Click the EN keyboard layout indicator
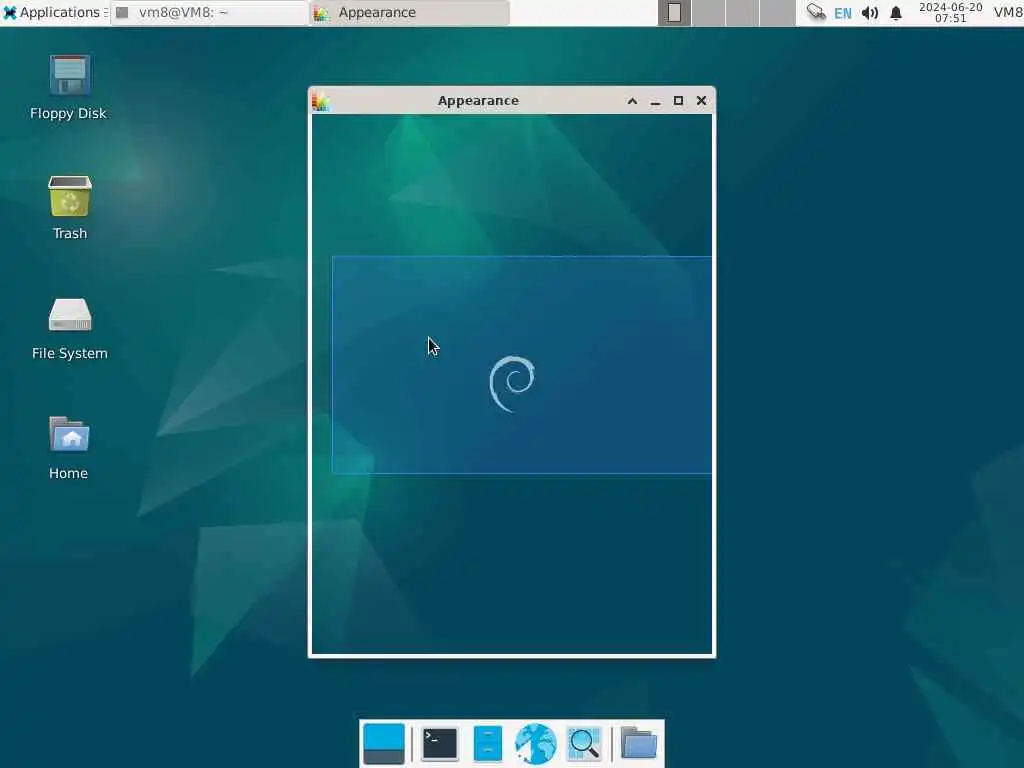1024x768 pixels. click(843, 13)
